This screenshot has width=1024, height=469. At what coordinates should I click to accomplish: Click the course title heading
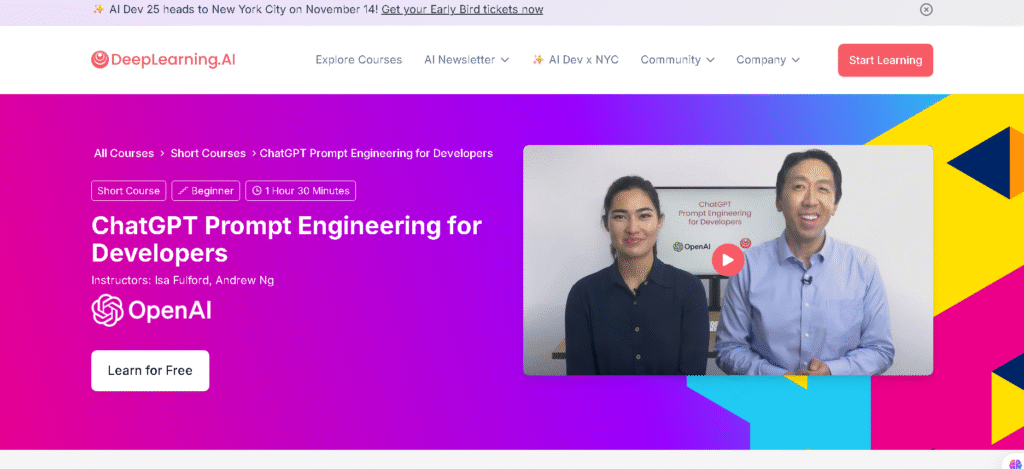click(x=287, y=239)
